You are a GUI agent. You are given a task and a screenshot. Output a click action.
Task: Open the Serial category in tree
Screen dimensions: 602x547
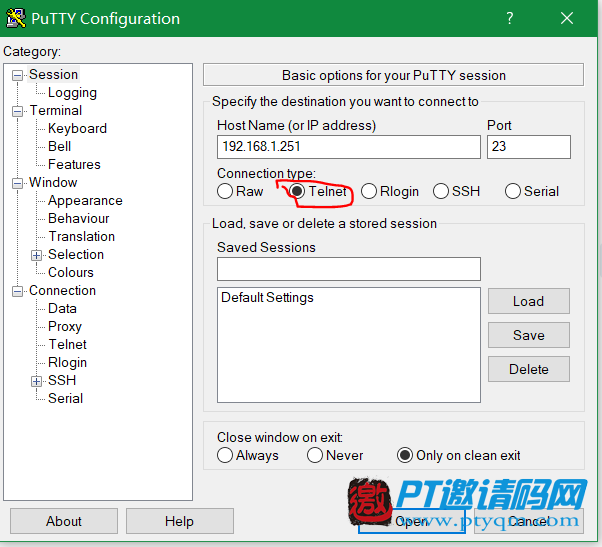coord(65,398)
